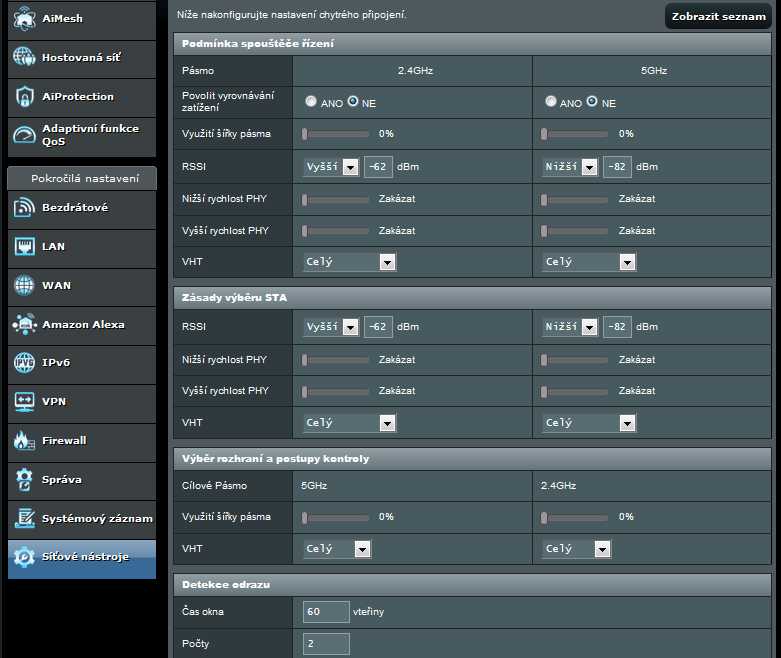This screenshot has width=781, height=658.
Task: Enable ANO load balancing for 2.4GHz
Action: point(311,102)
